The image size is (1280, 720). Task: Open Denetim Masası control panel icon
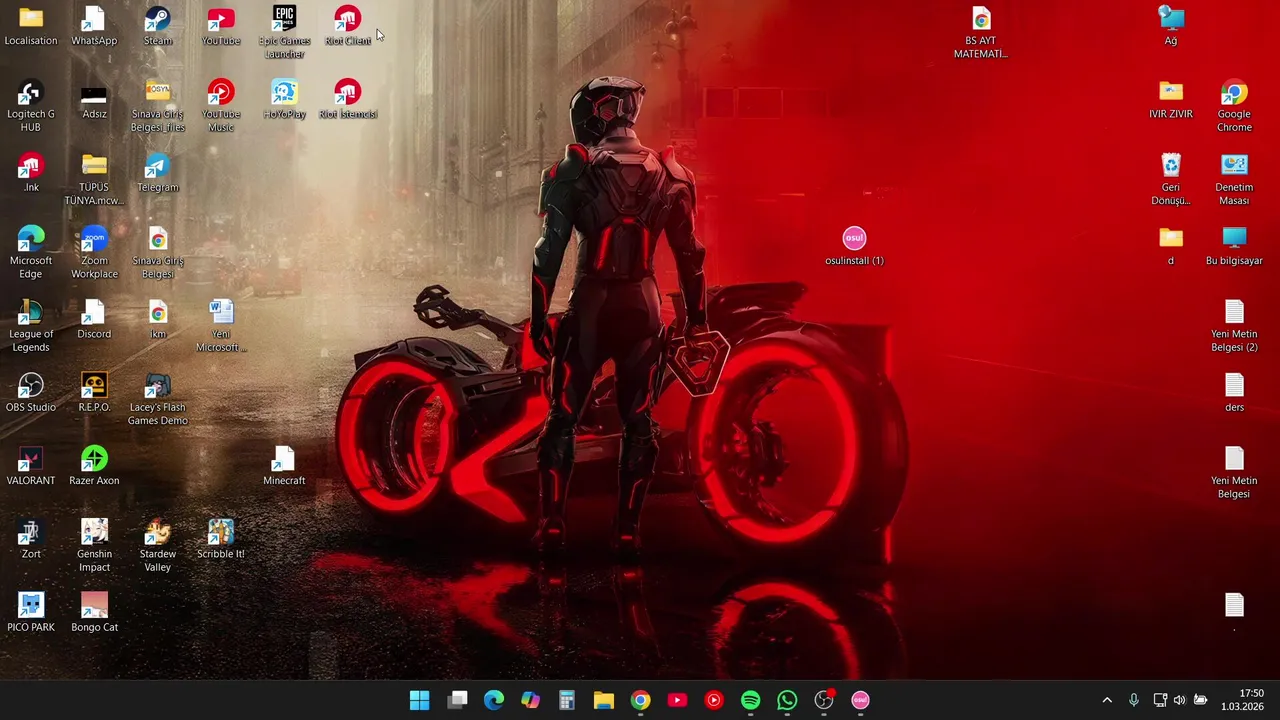click(x=1234, y=180)
